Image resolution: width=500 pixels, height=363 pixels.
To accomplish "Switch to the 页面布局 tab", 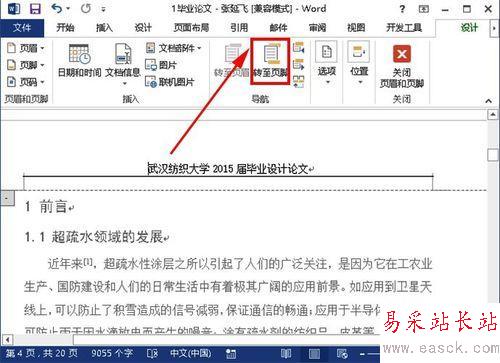I will 191,27.
